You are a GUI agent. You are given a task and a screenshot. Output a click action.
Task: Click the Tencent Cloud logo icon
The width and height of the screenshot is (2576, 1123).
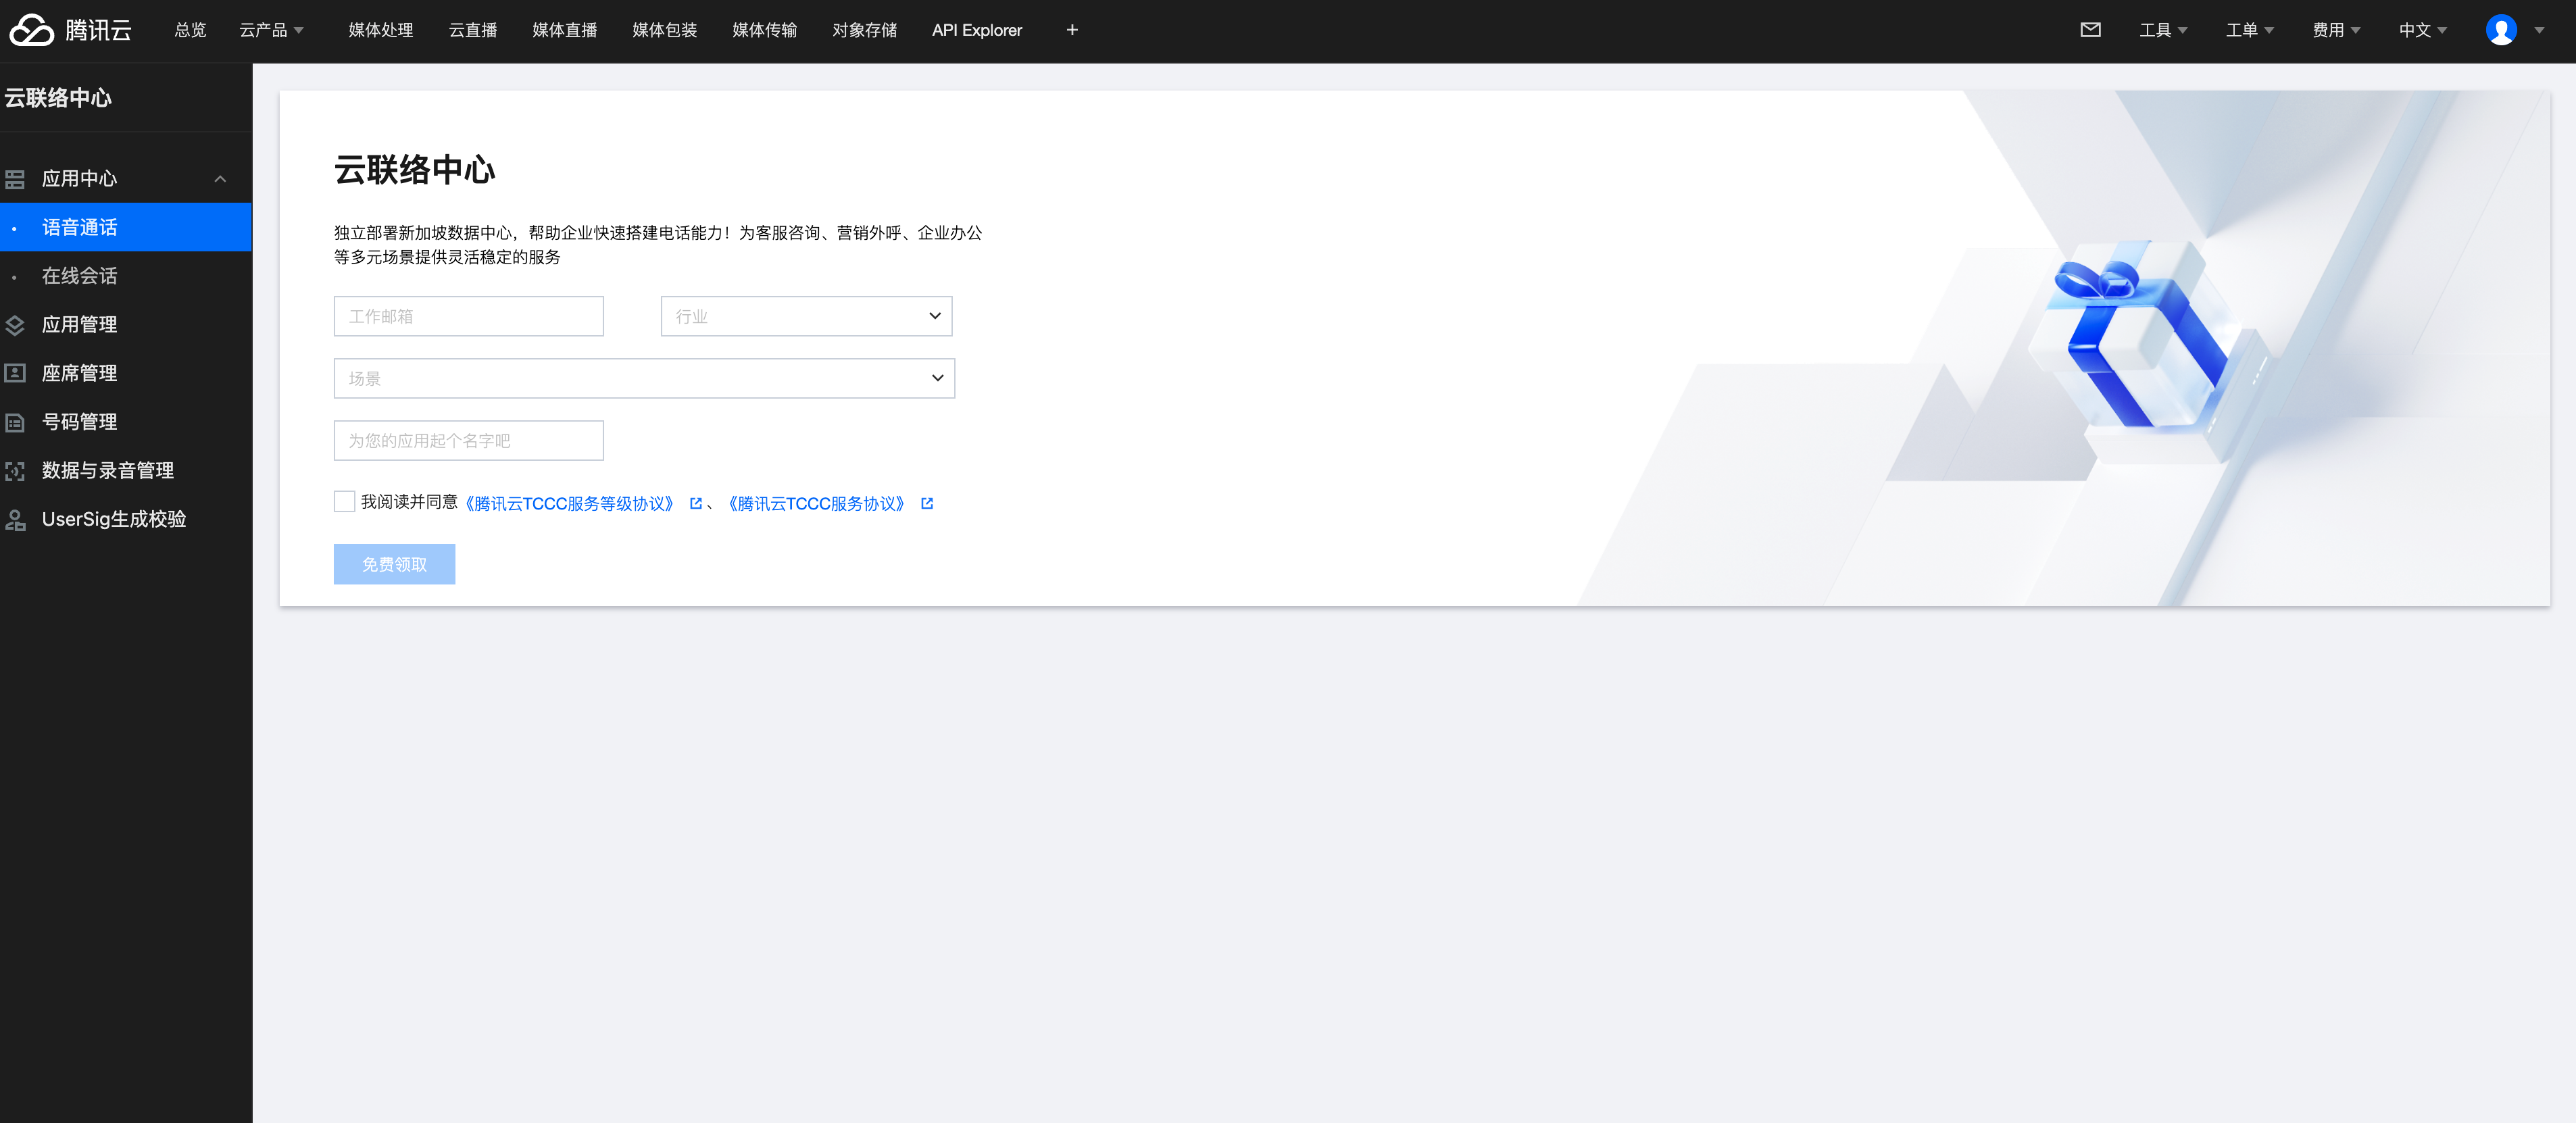point(31,30)
